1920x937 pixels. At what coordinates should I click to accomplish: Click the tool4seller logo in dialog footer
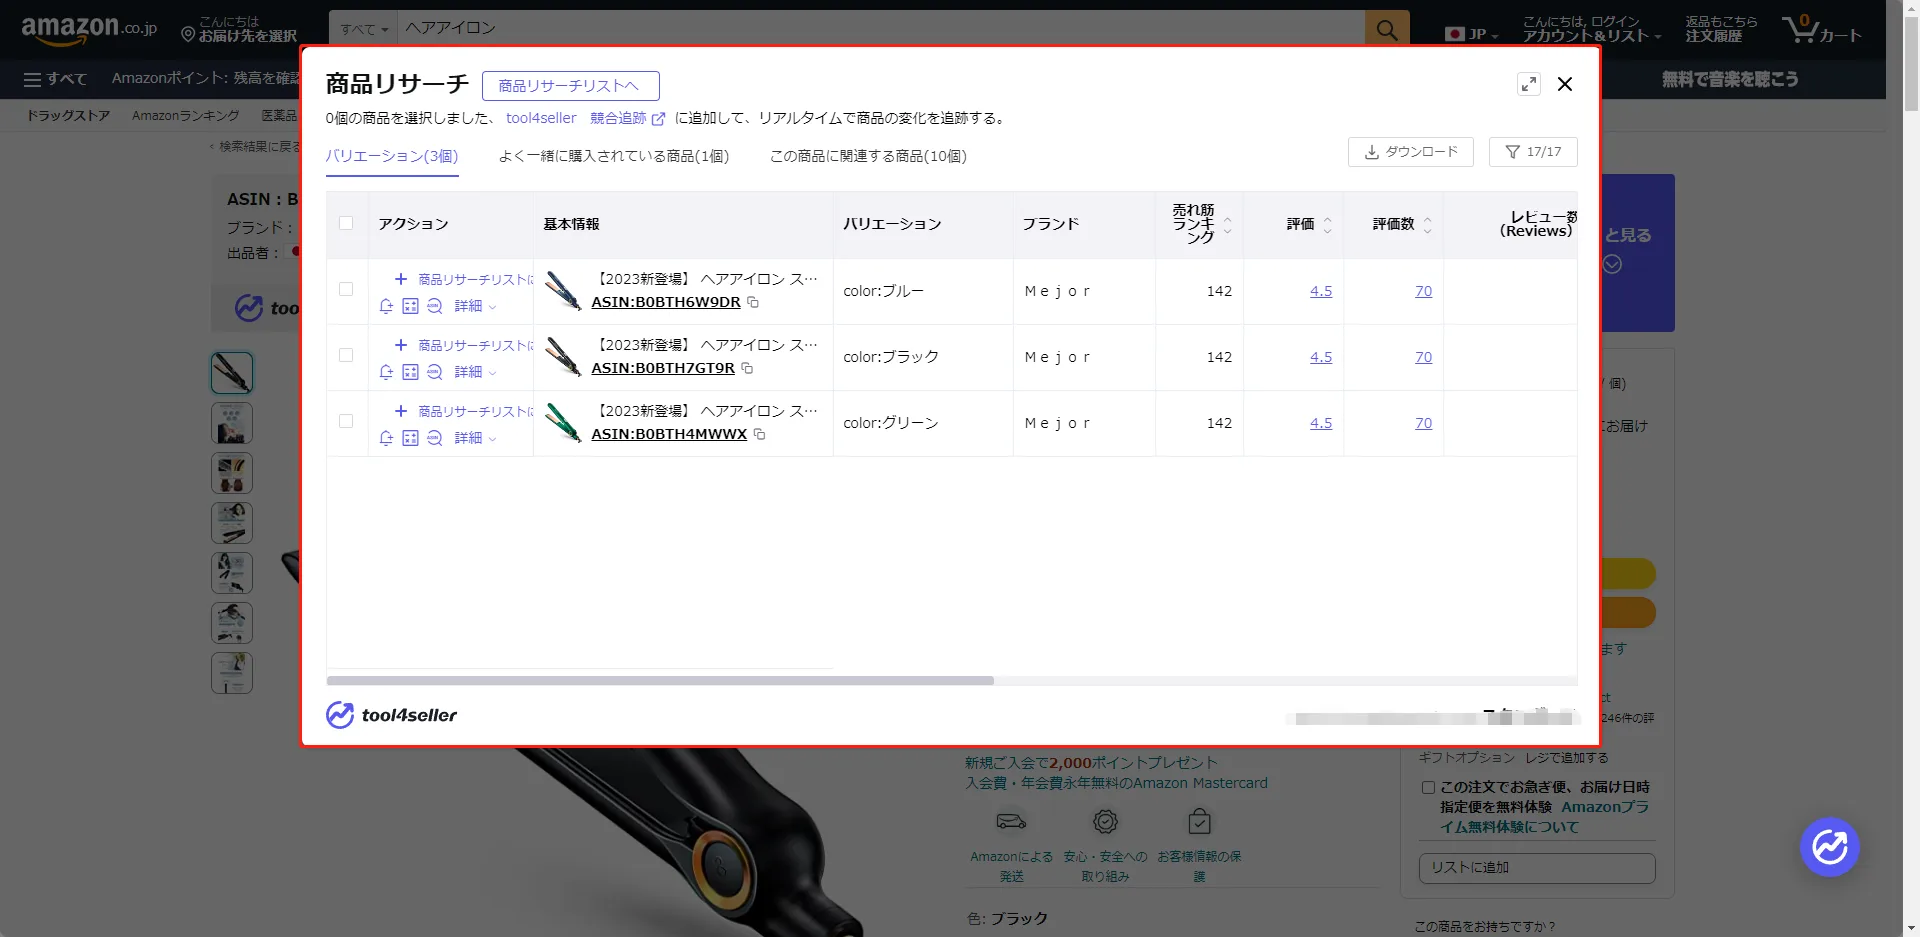(391, 715)
